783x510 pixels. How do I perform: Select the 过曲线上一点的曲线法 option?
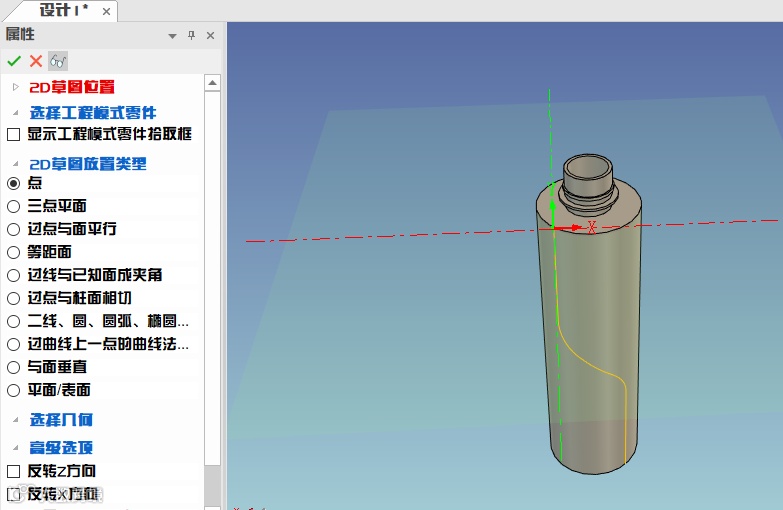pos(13,344)
